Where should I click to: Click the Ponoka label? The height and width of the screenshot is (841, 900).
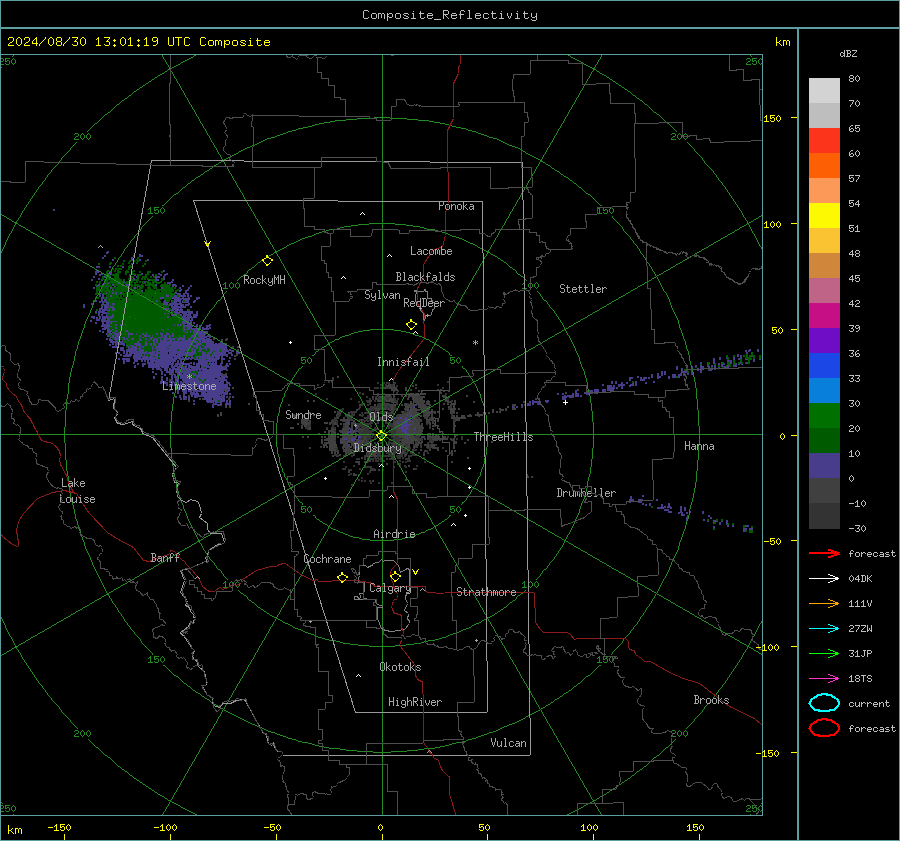tap(456, 206)
